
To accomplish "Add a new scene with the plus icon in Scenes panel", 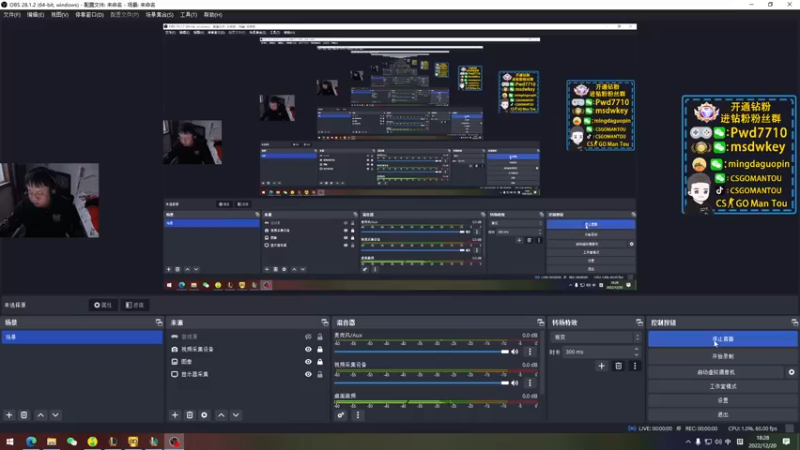I will click(x=9, y=415).
